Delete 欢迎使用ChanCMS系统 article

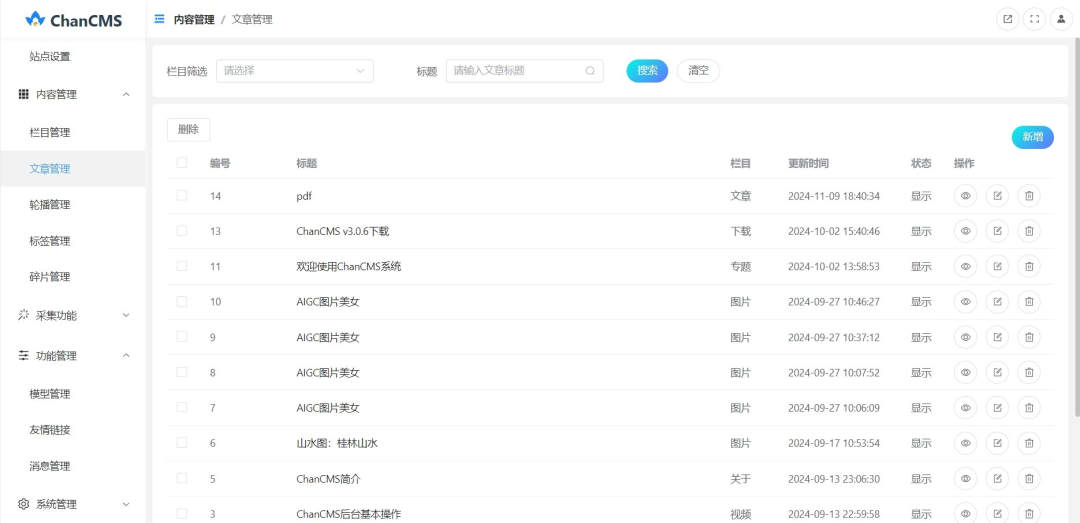pos(1029,266)
